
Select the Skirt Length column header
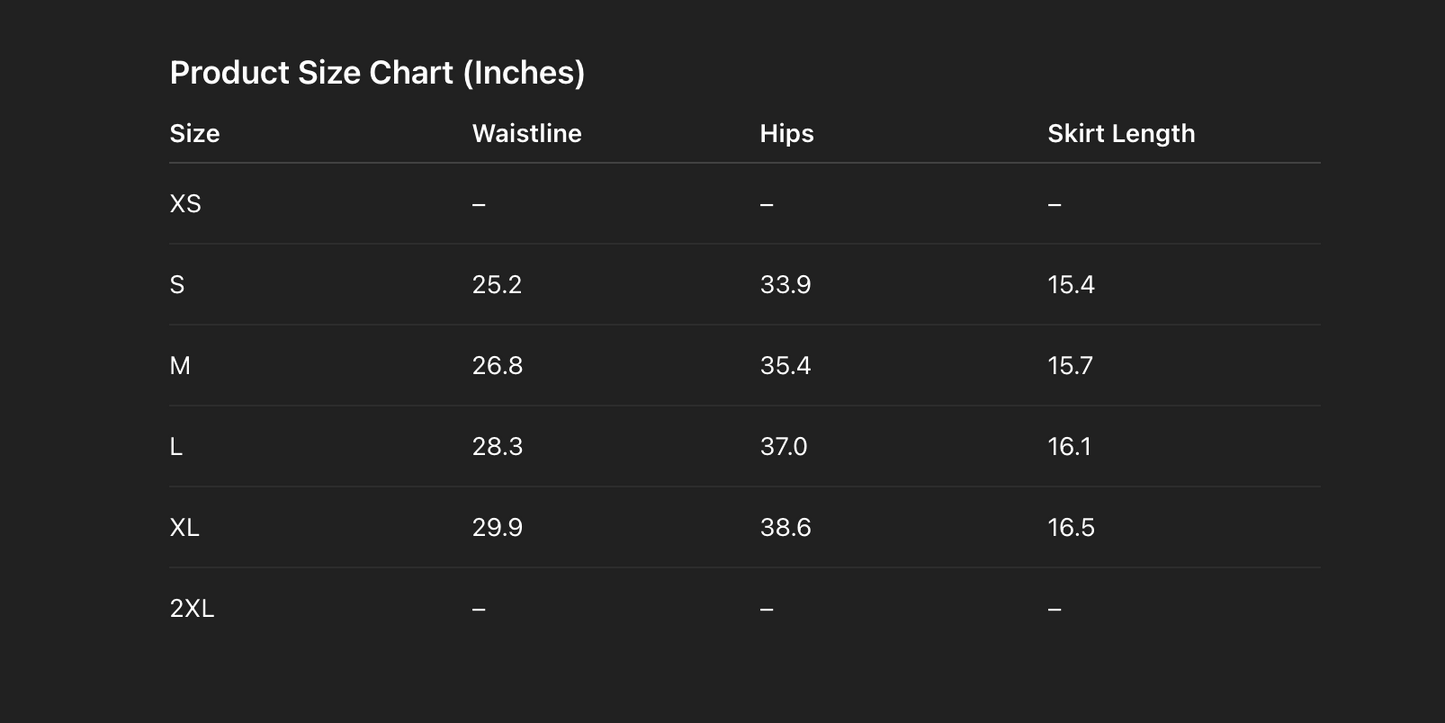point(1121,134)
